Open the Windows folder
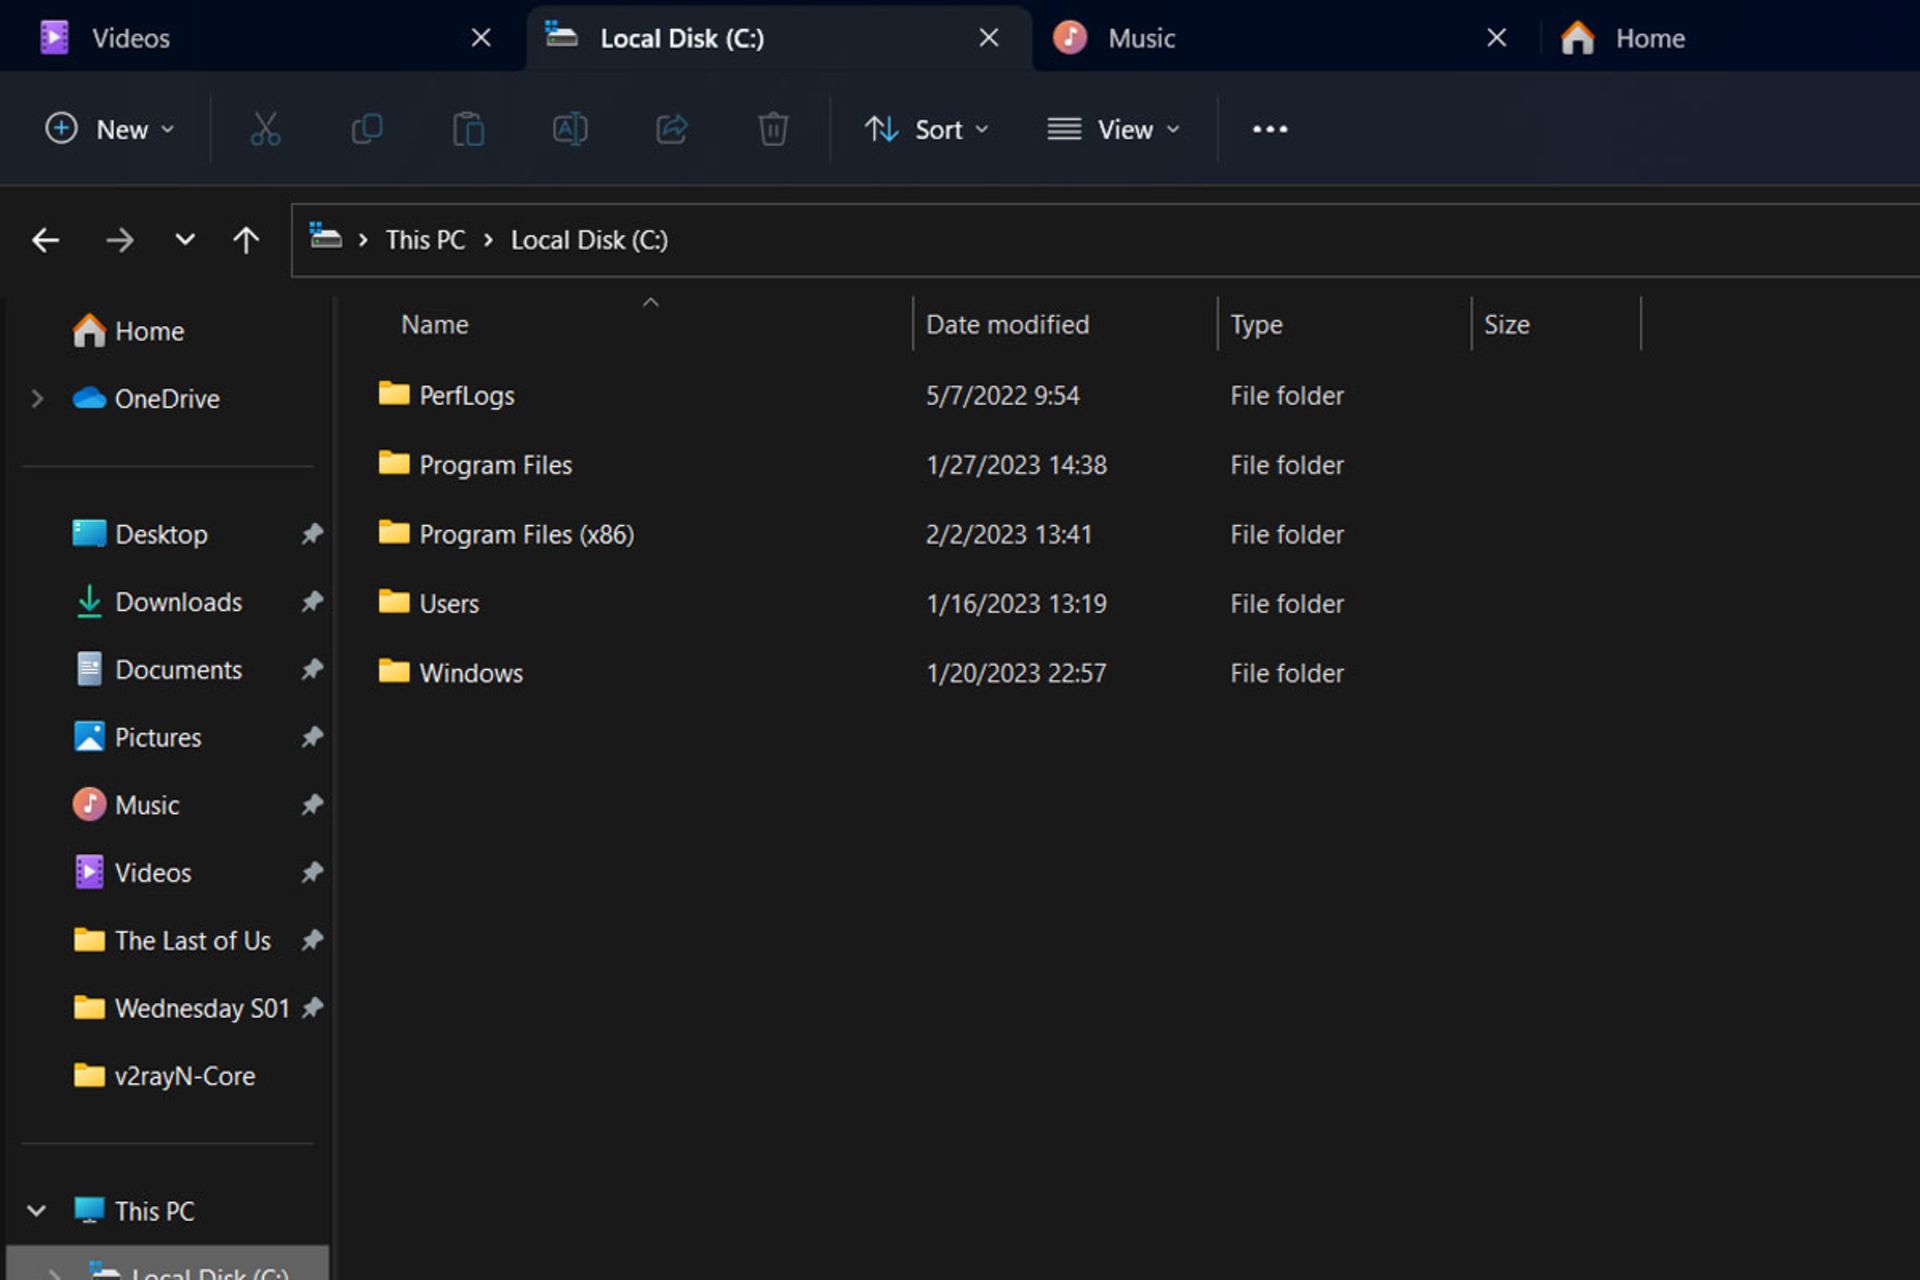This screenshot has height=1280, width=1920. point(470,671)
